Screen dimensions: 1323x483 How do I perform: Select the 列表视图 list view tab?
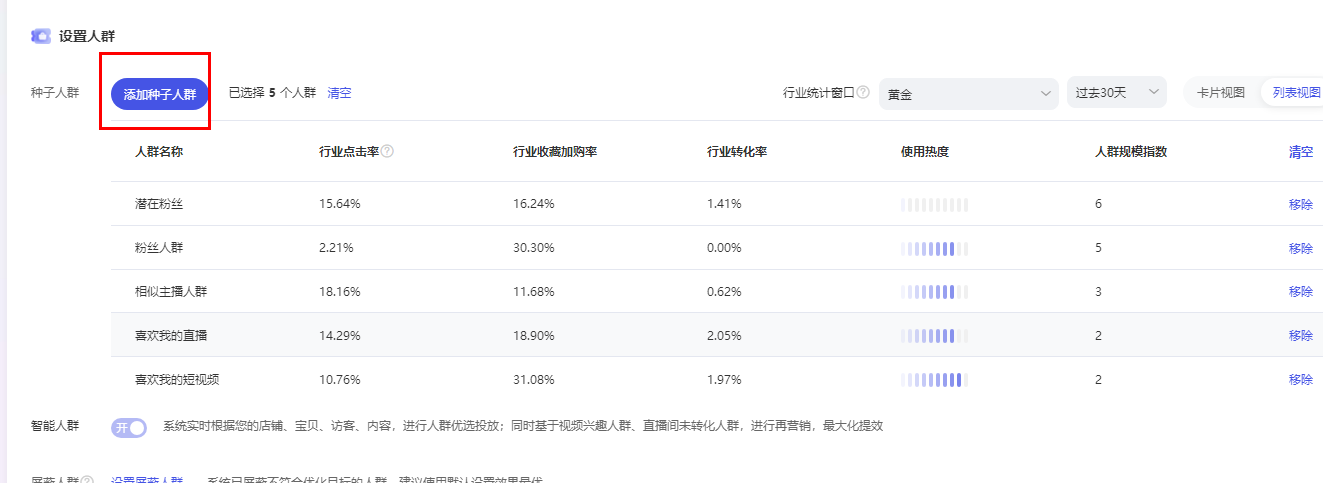pyautogui.click(x=1295, y=93)
